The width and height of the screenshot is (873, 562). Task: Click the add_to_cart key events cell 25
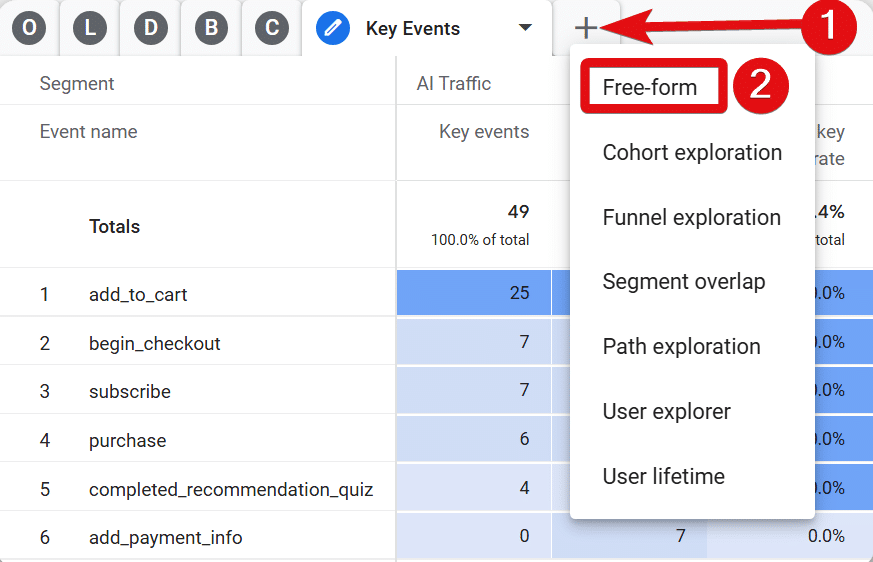coord(474,293)
